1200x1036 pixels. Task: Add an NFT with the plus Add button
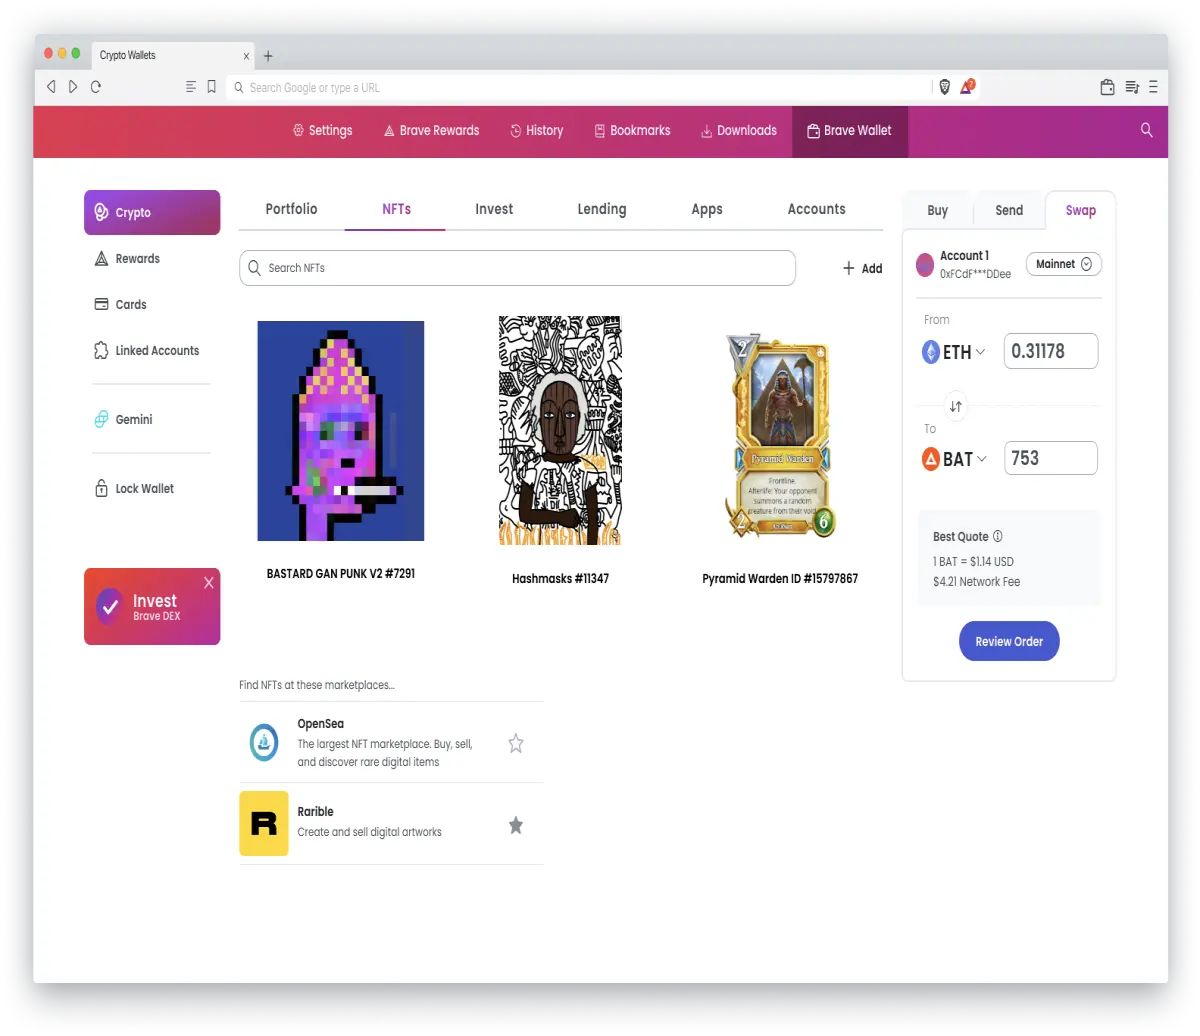point(862,268)
